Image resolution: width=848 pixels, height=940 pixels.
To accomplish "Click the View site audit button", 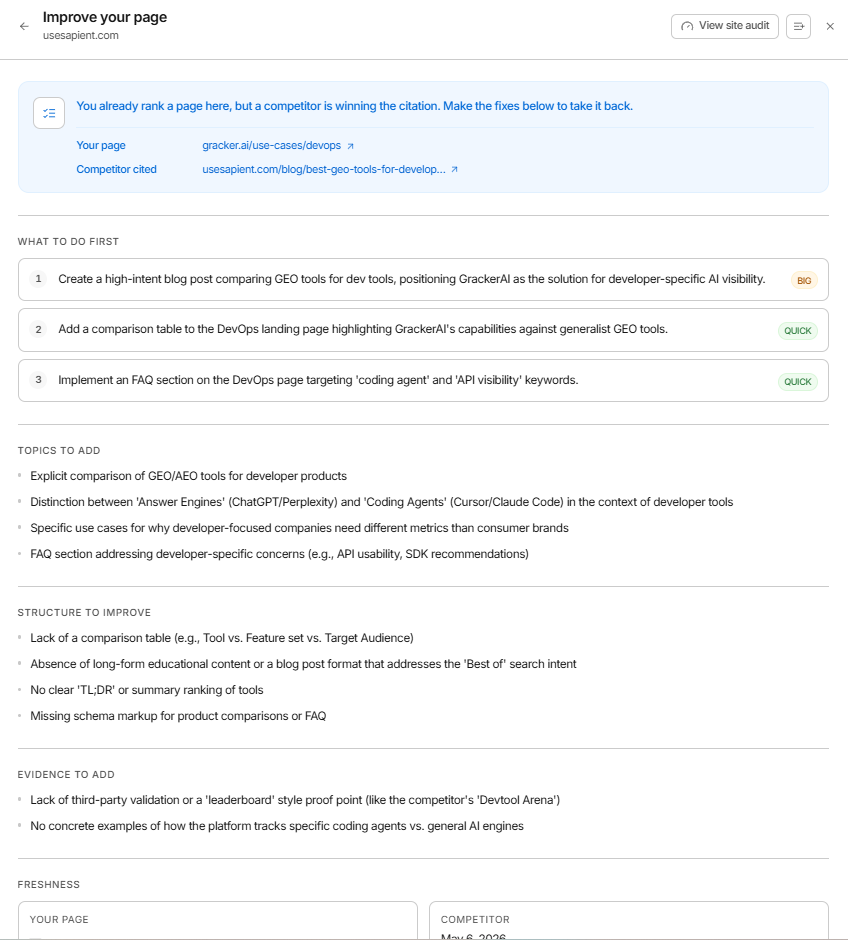I will coord(725,26).
